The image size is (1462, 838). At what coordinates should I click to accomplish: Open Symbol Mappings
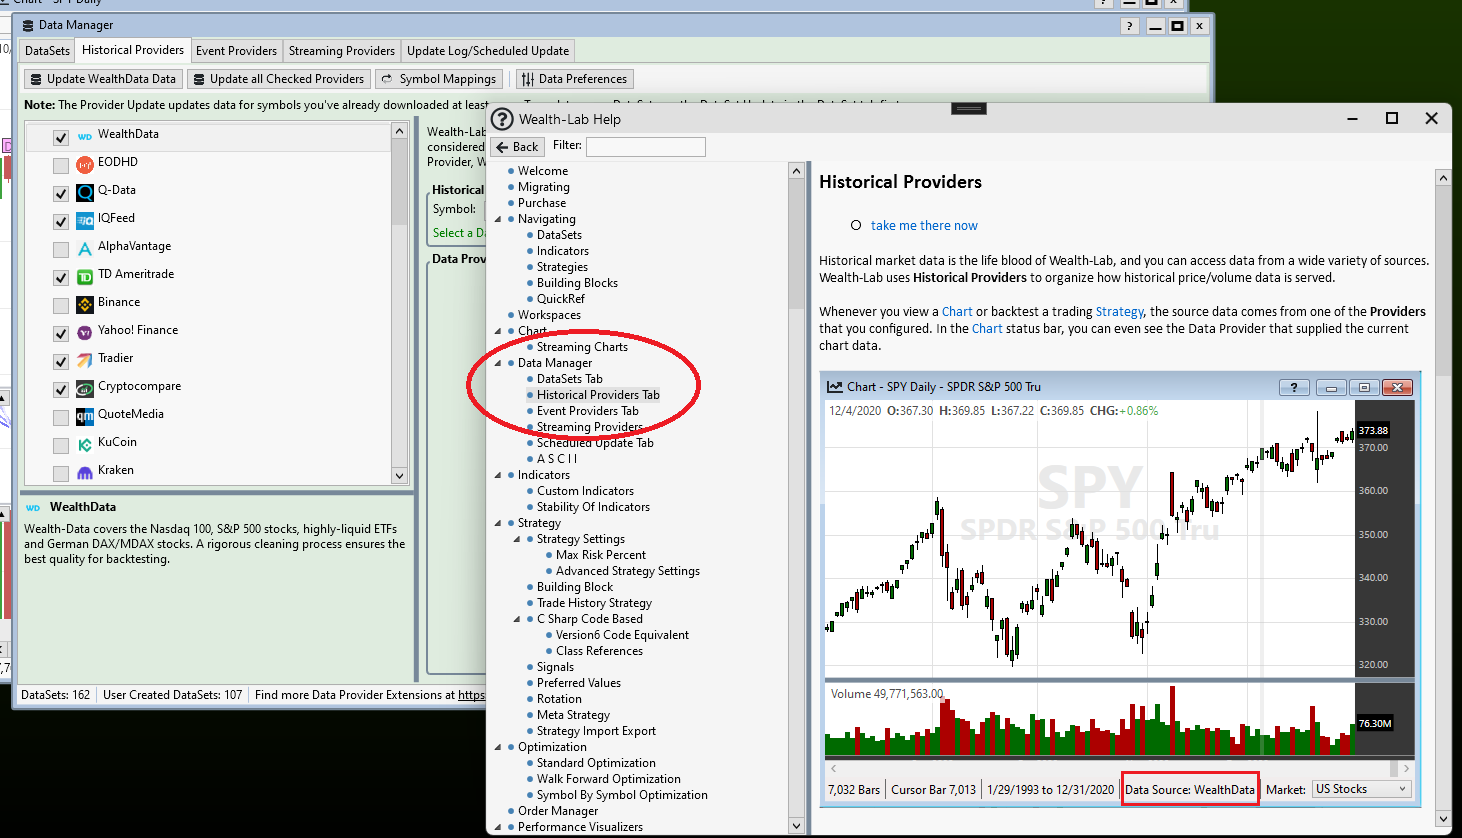coord(439,79)
